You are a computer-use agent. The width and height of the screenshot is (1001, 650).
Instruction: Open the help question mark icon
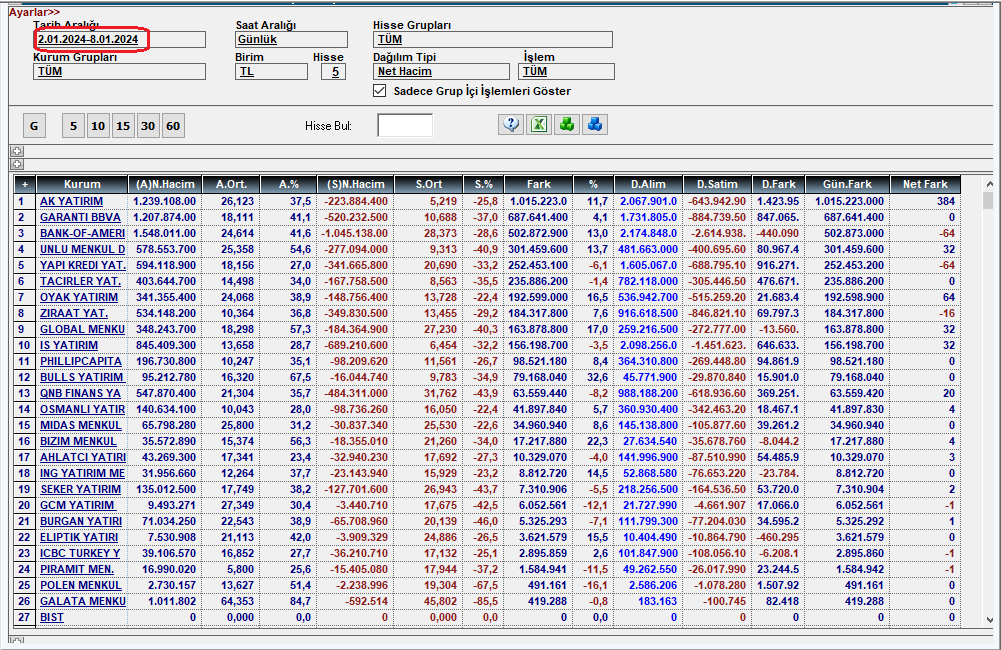(x=511, y=125)
